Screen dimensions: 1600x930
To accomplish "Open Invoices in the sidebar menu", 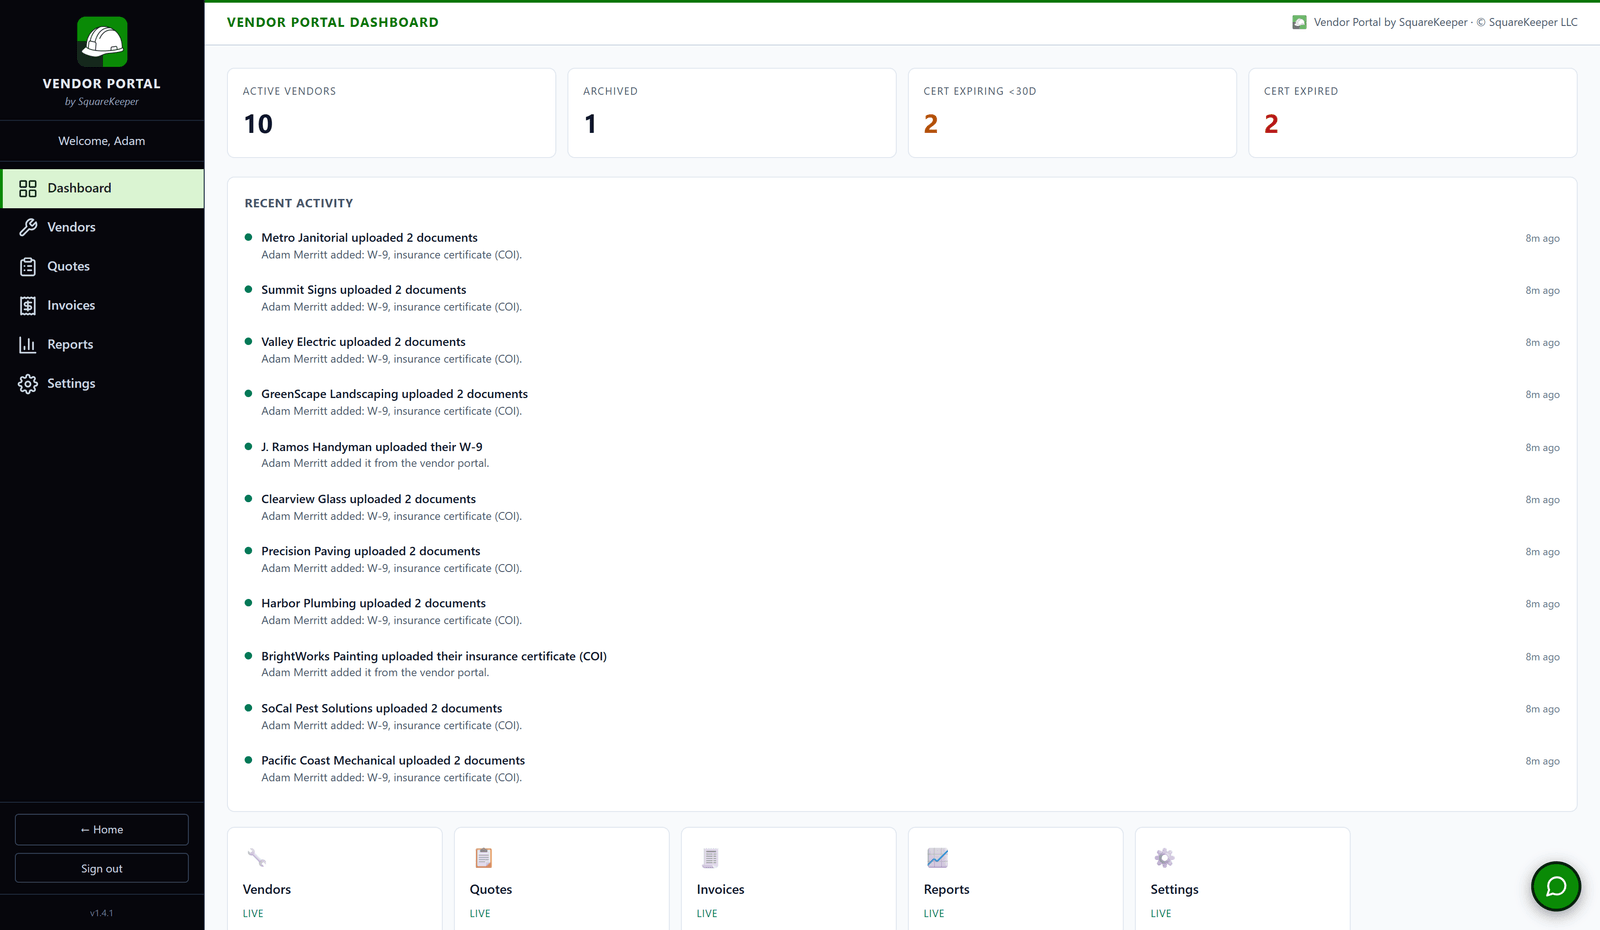I will (x=103, y=305).
